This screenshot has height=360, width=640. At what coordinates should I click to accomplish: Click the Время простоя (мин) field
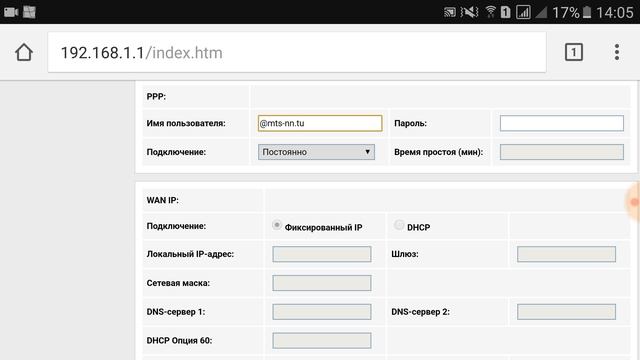click(562, 152)
